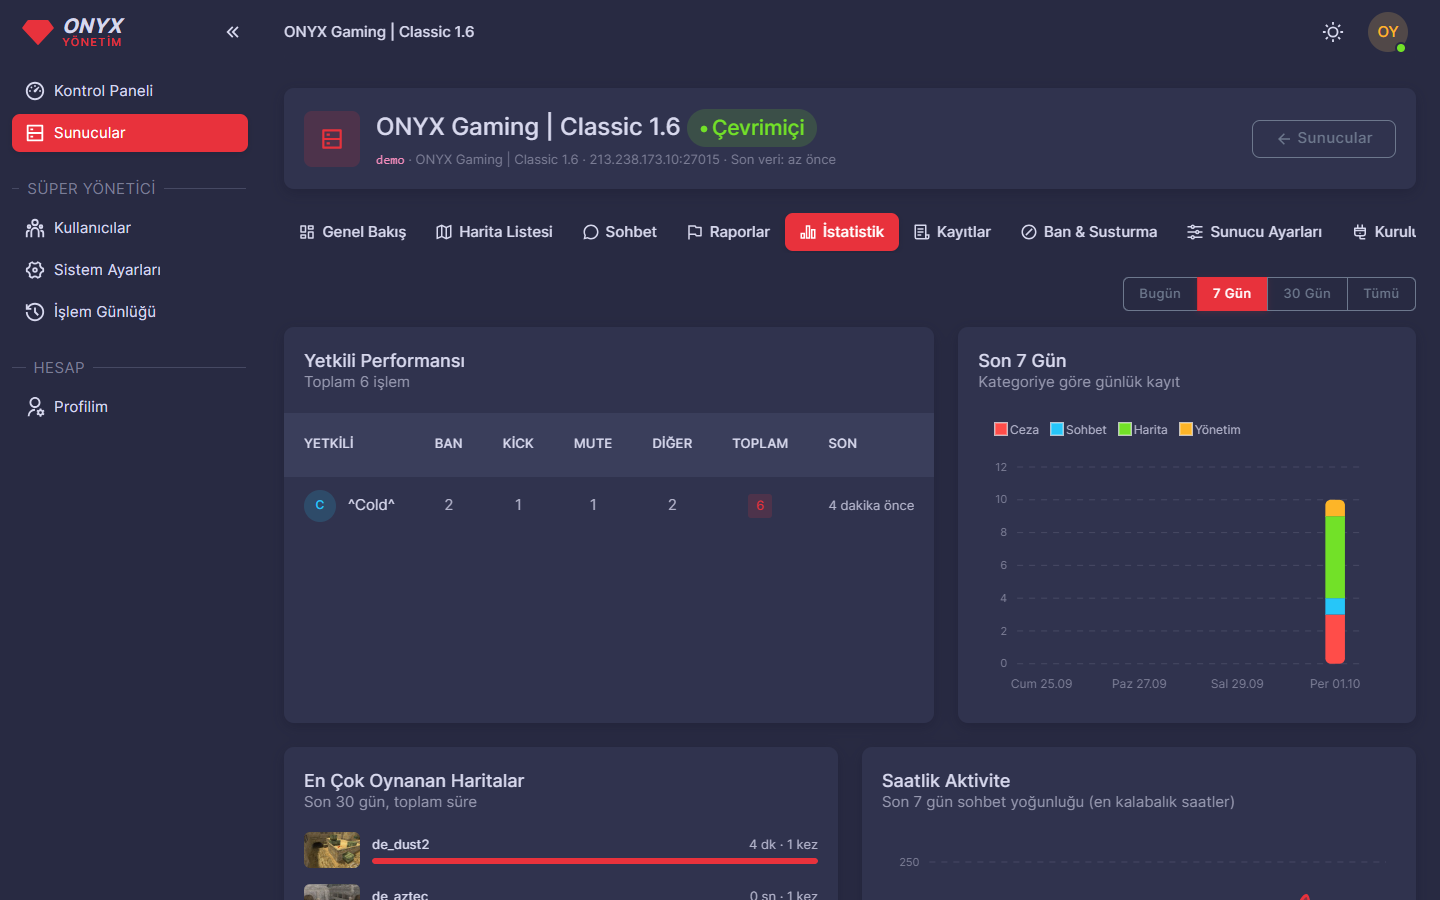Image resolution: width=1440 pixels, height=900 pixels.
Task: Click the Kurulum plug icon
Action: 1360,232
